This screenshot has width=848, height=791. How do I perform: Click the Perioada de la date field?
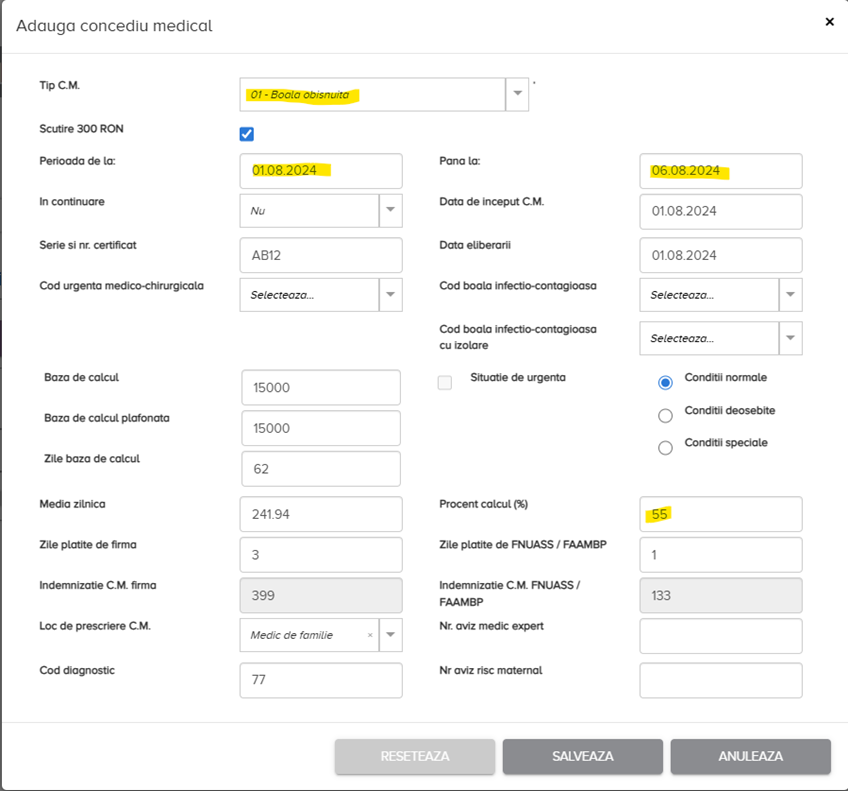tap(321, 171)
